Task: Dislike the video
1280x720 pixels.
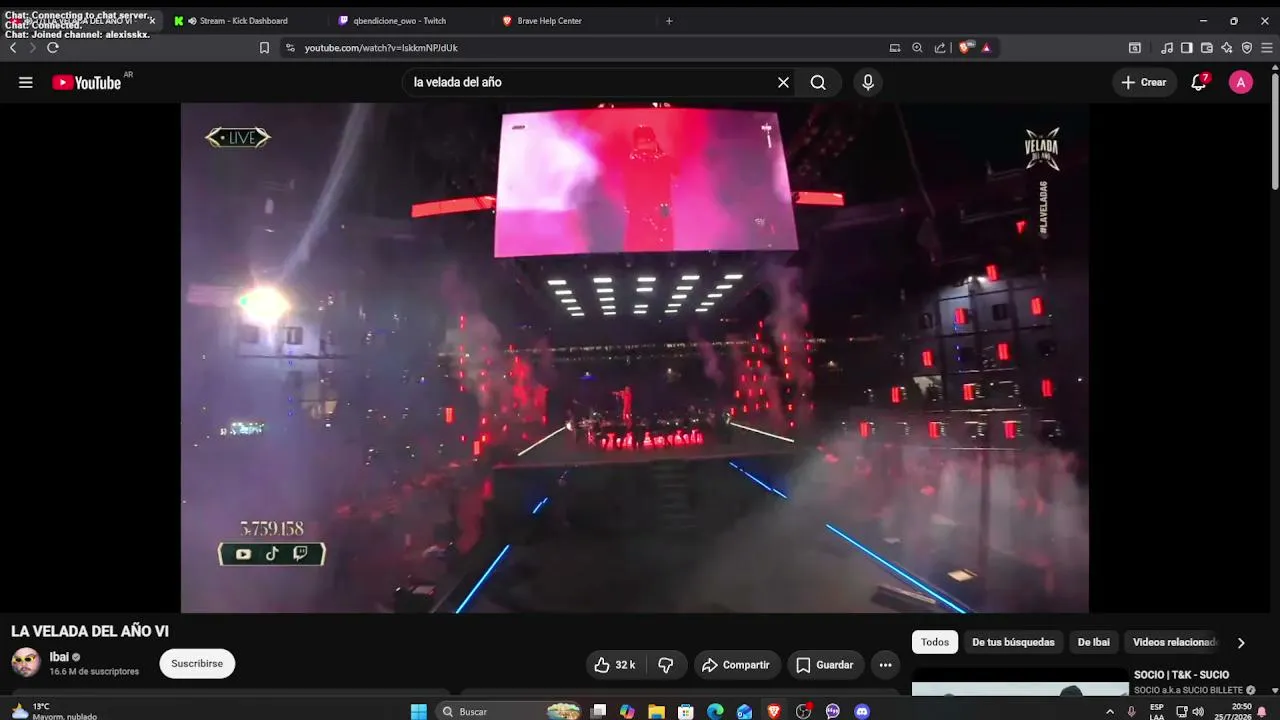Action: 666,665
